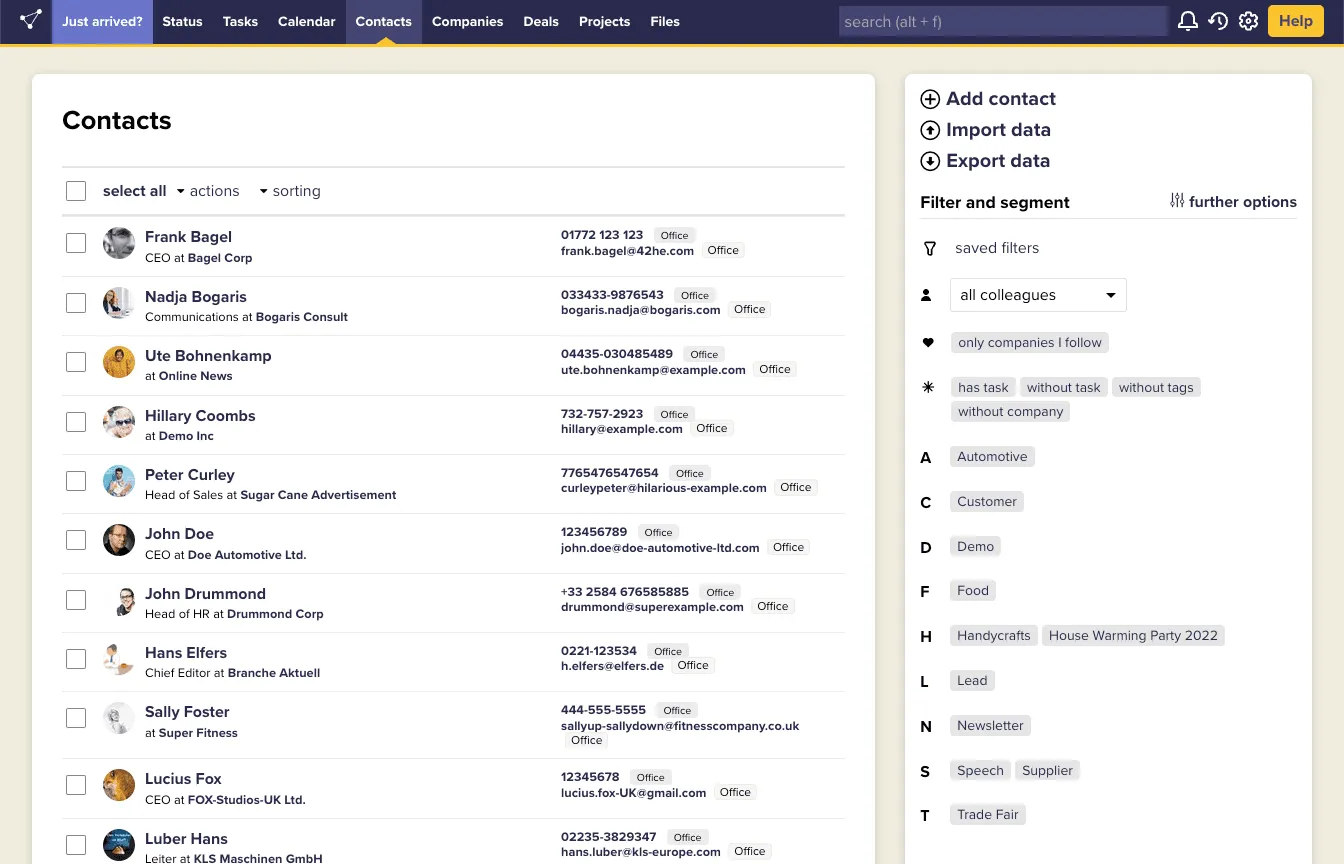This screenshot has height=864, width=1344.
Task: Select the Trade Fair tag
Action: [988, 815]
